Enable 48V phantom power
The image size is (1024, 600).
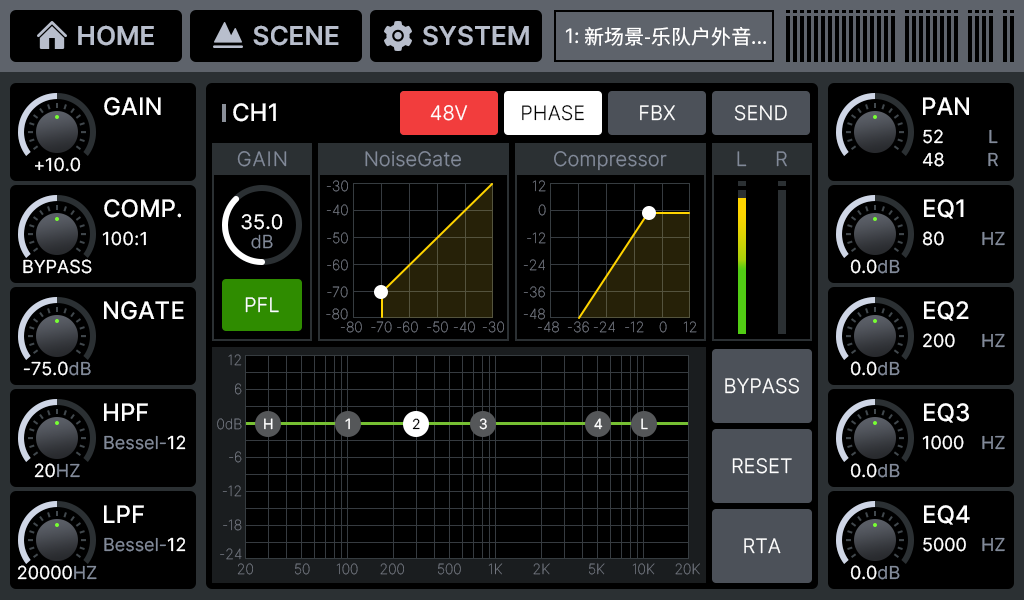[448, 112]
